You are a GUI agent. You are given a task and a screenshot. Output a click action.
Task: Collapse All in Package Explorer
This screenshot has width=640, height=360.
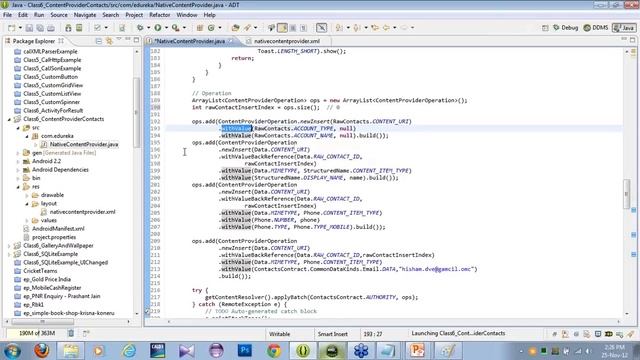coord(98,41)
